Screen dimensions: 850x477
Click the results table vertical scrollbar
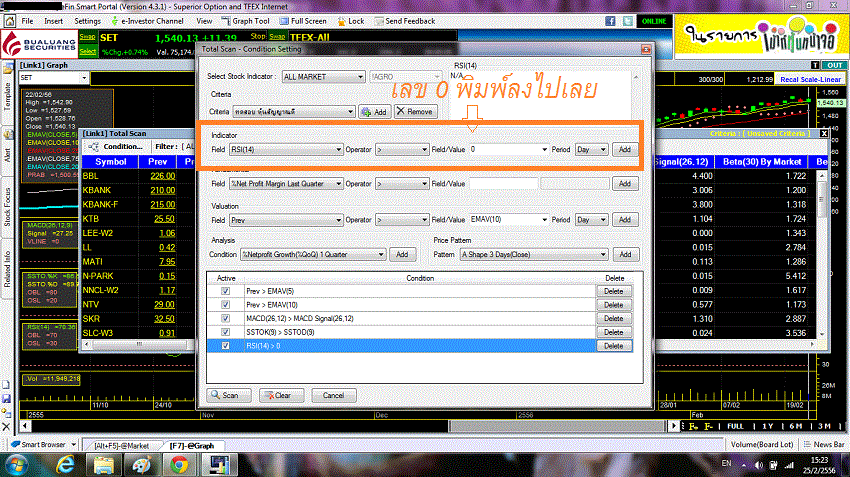[x=822, y=254]
